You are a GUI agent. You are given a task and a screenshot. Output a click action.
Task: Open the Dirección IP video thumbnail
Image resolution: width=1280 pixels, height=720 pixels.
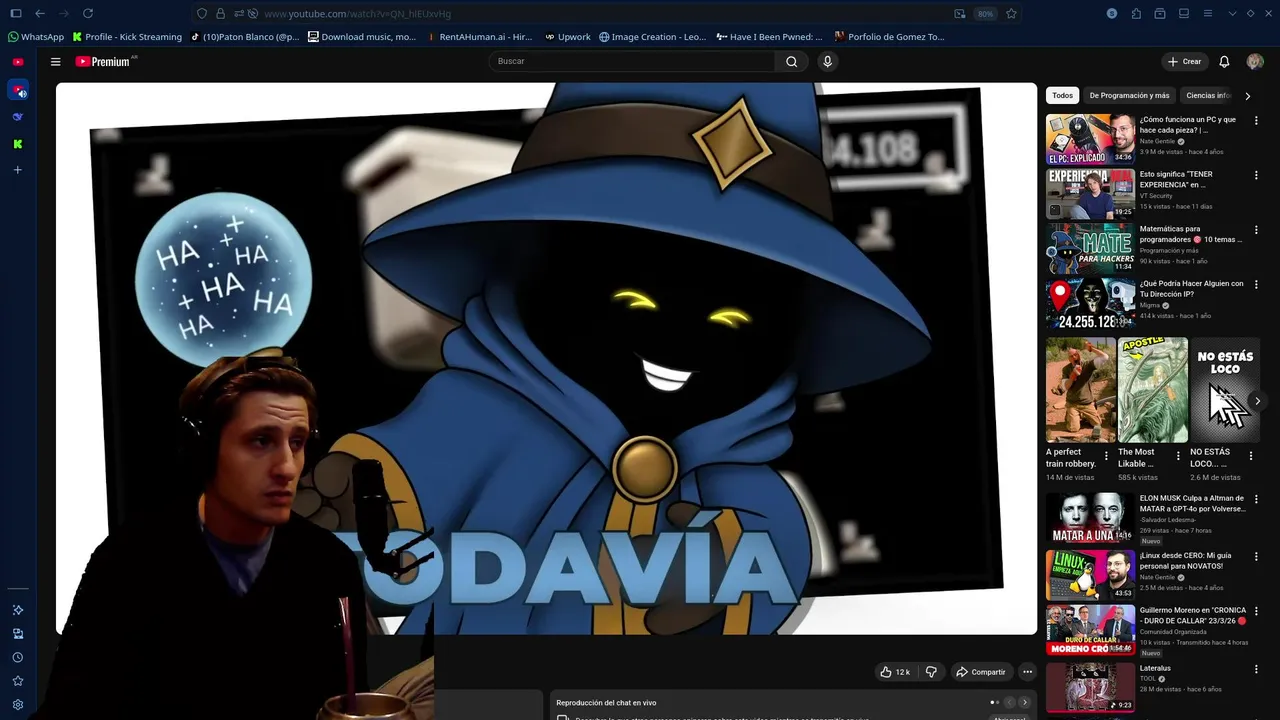(x=1090, y=303)
